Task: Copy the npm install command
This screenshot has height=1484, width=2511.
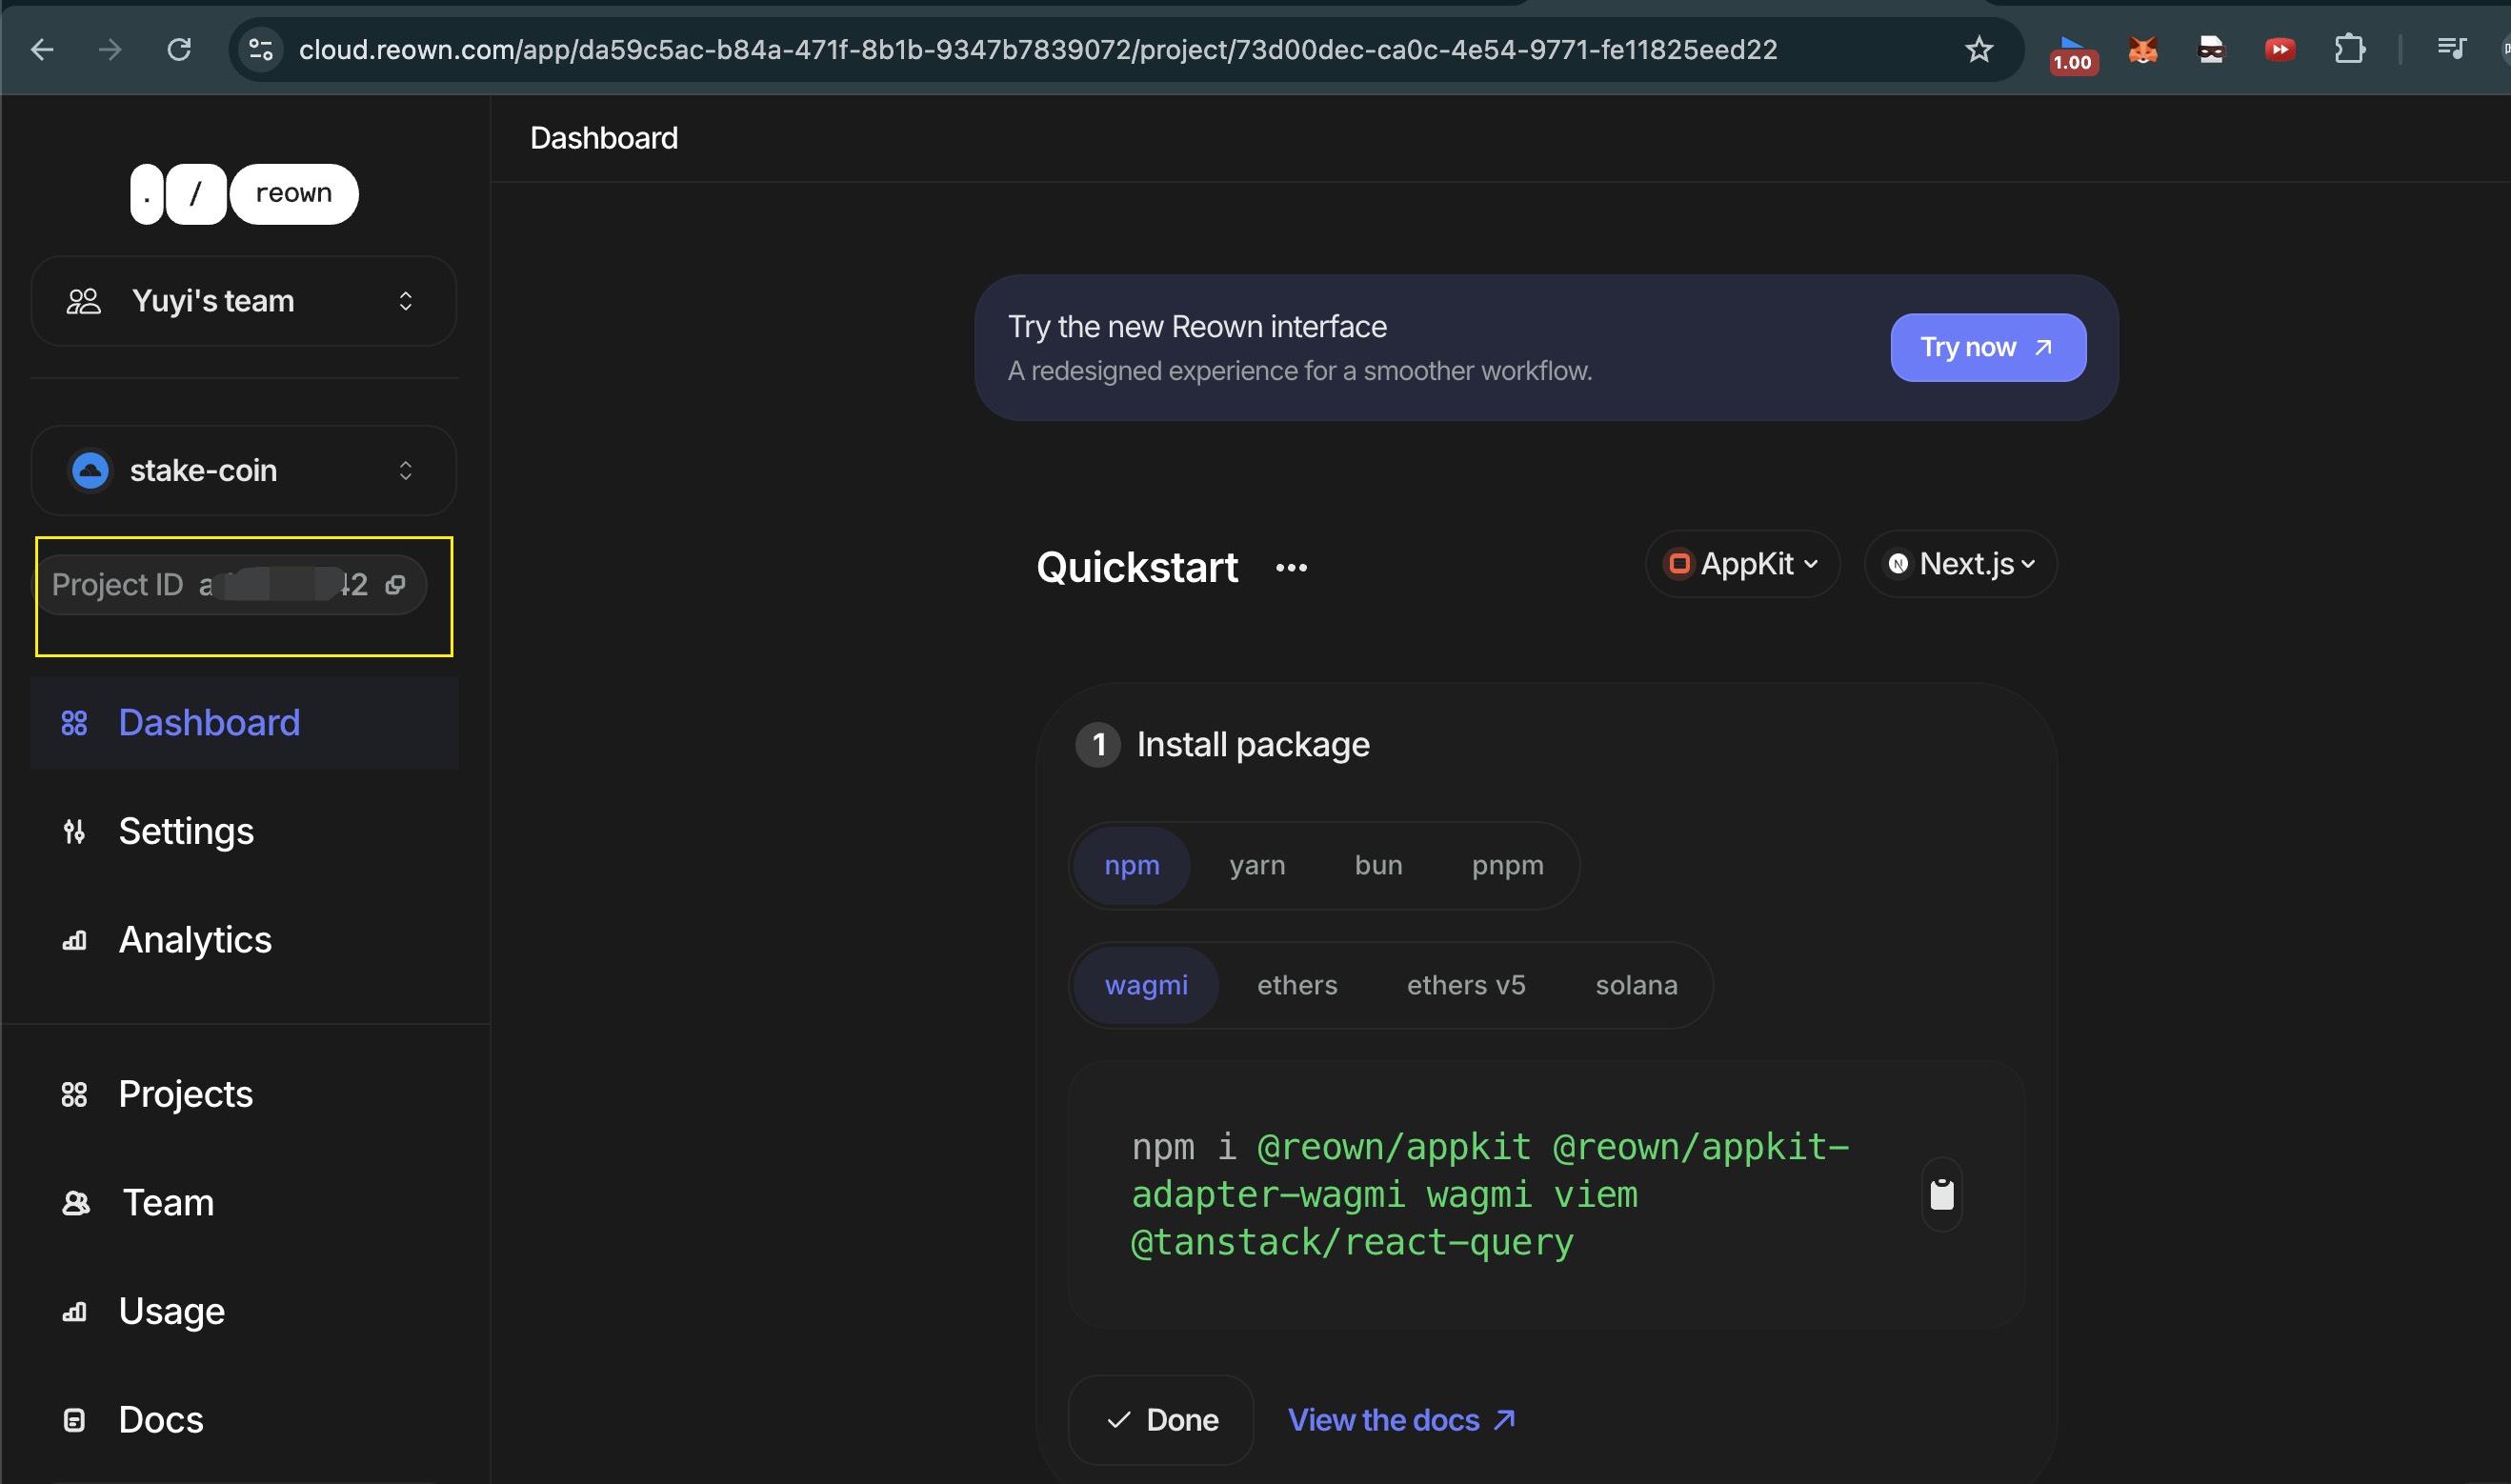Action: [1941, 1194]
